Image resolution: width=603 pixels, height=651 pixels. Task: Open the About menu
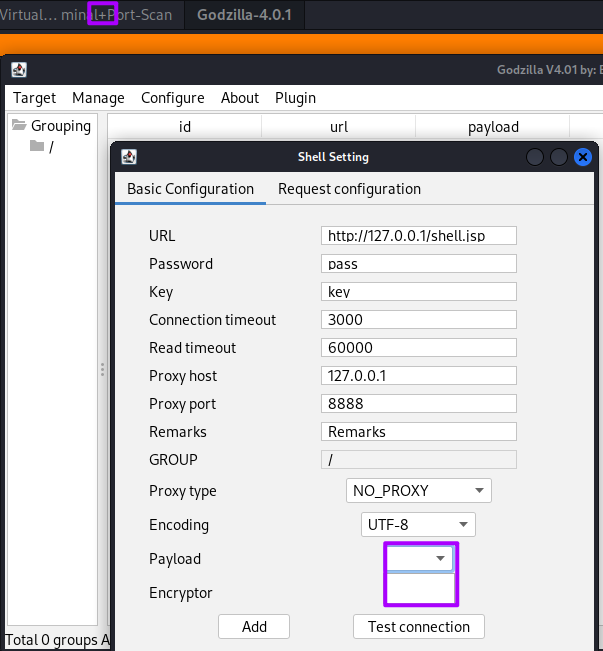[240, 98]
